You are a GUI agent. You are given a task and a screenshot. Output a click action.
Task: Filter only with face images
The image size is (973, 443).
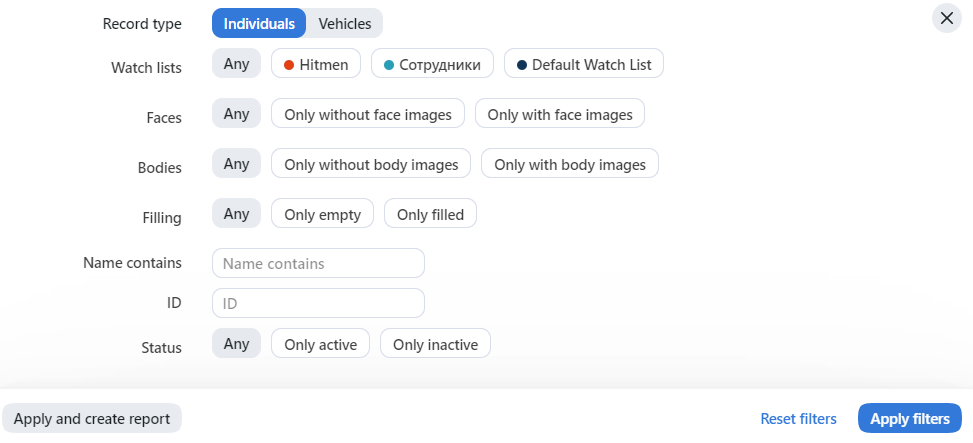pos(560,114)
